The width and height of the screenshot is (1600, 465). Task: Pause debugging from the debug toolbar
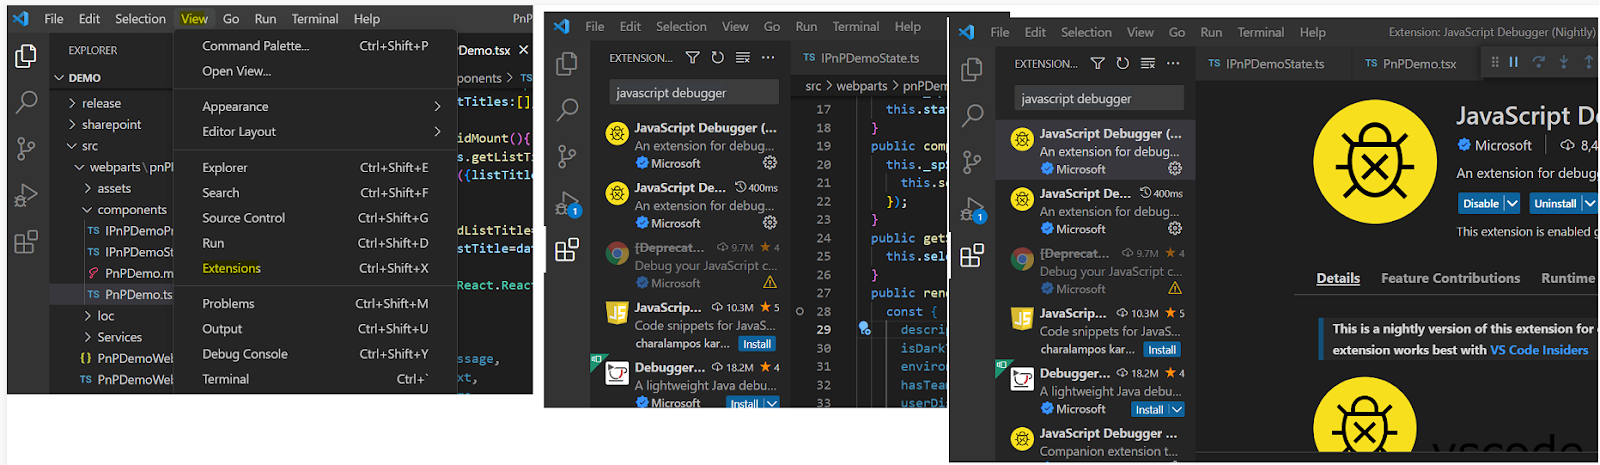click(x=1514, y=62)
